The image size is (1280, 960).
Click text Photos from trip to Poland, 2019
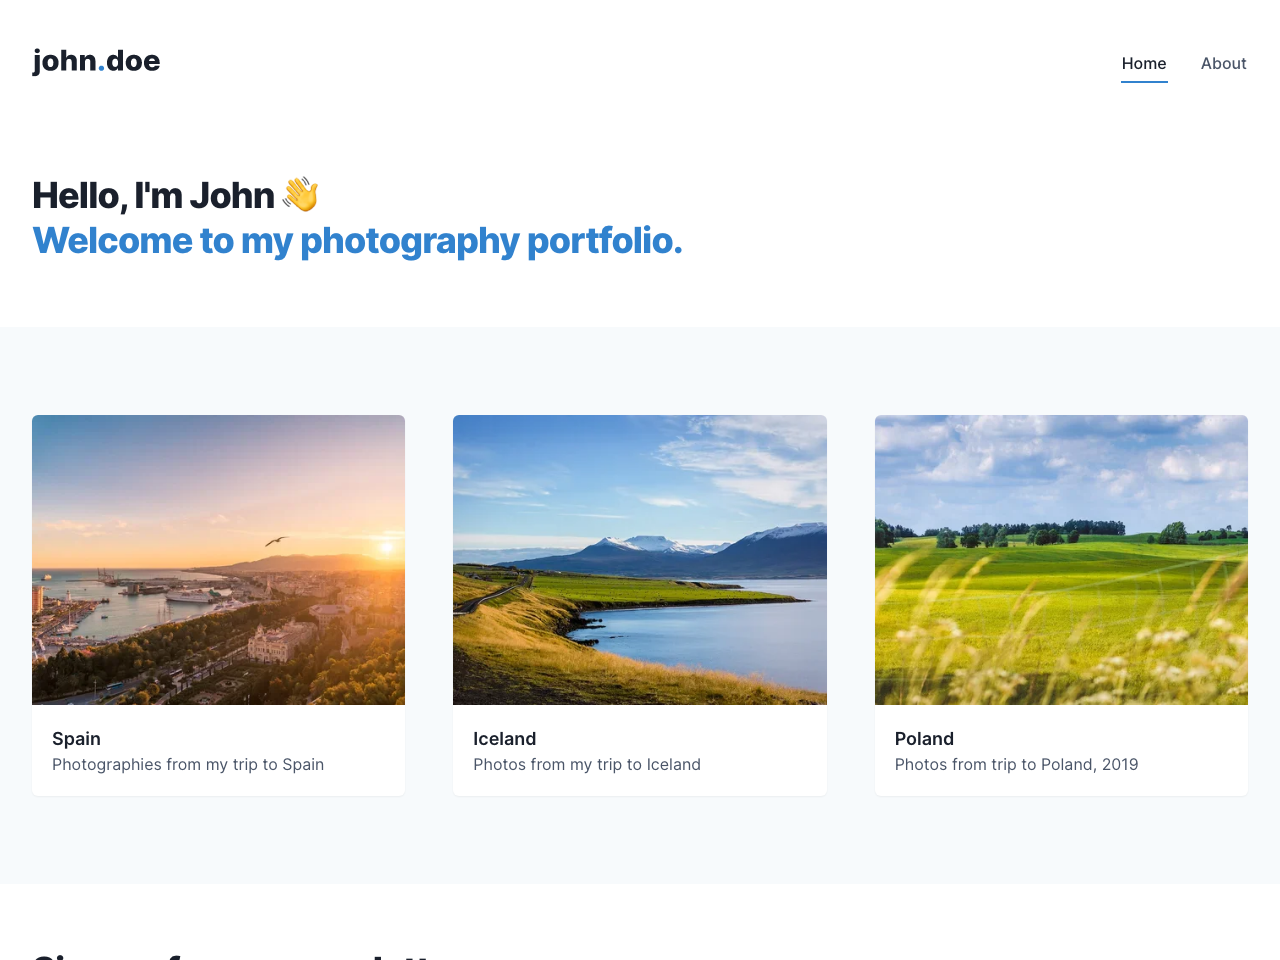click(x=1016, y=763)
